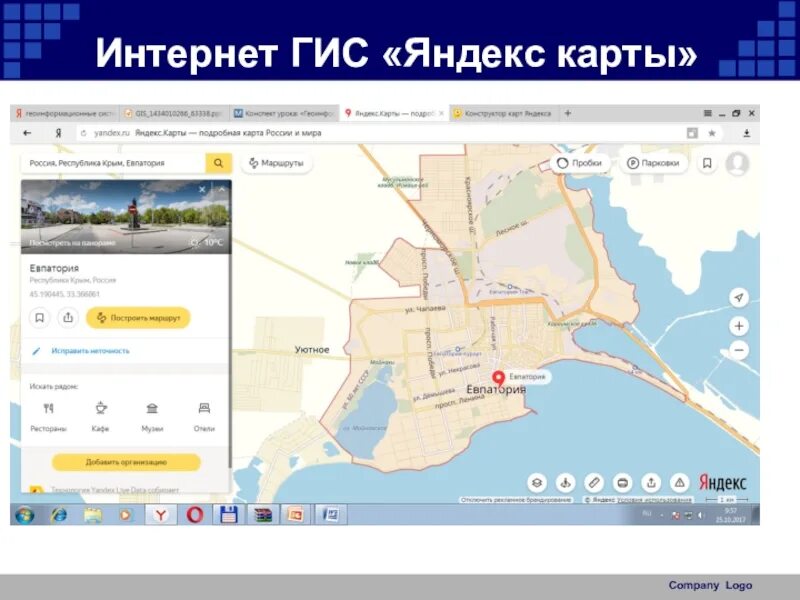This screenshot has height=600, width=800.
Task: Search nearby Рестораны
Action: tap(48, 417)
